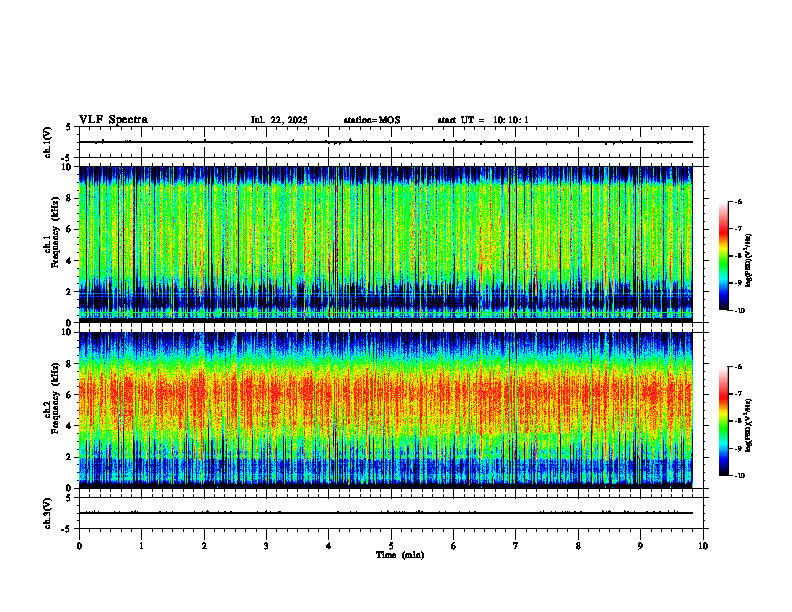The height and width of the screenshot is (612, 792).
Task: Click time axis tick label "1"
Action: pos(141,546)
